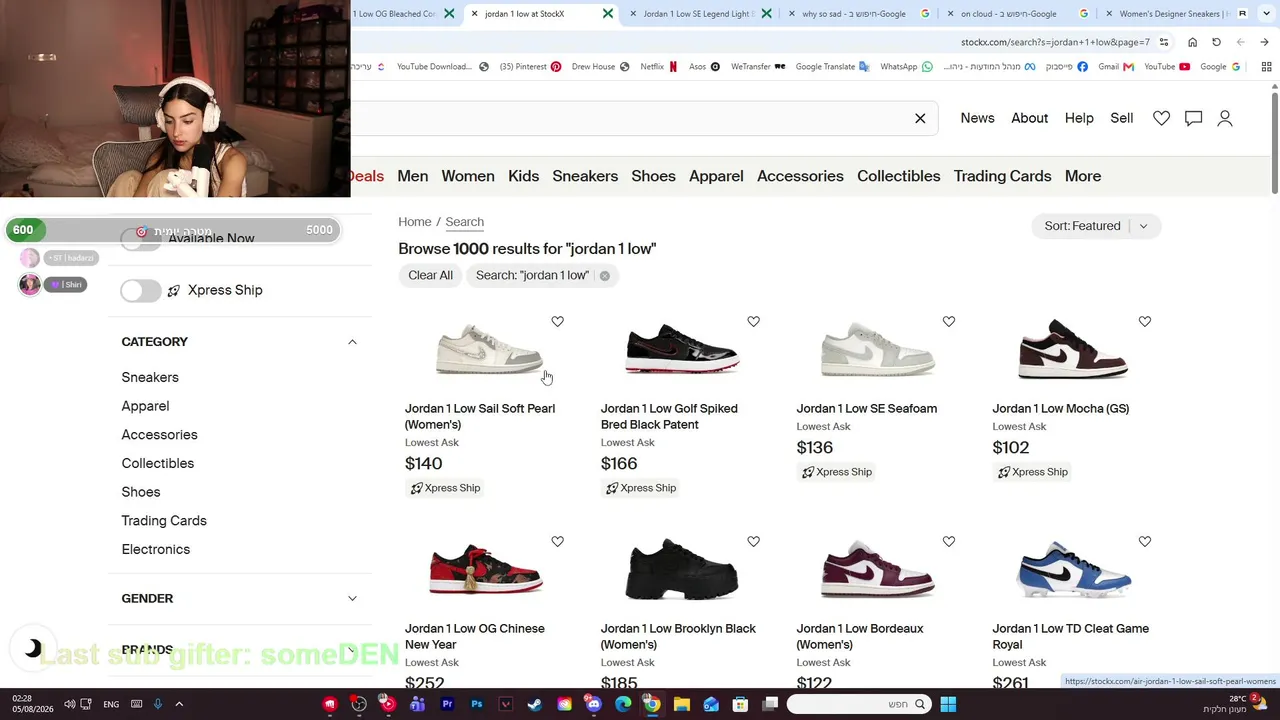Open the browser tab list dropdown

point(1265,14)
